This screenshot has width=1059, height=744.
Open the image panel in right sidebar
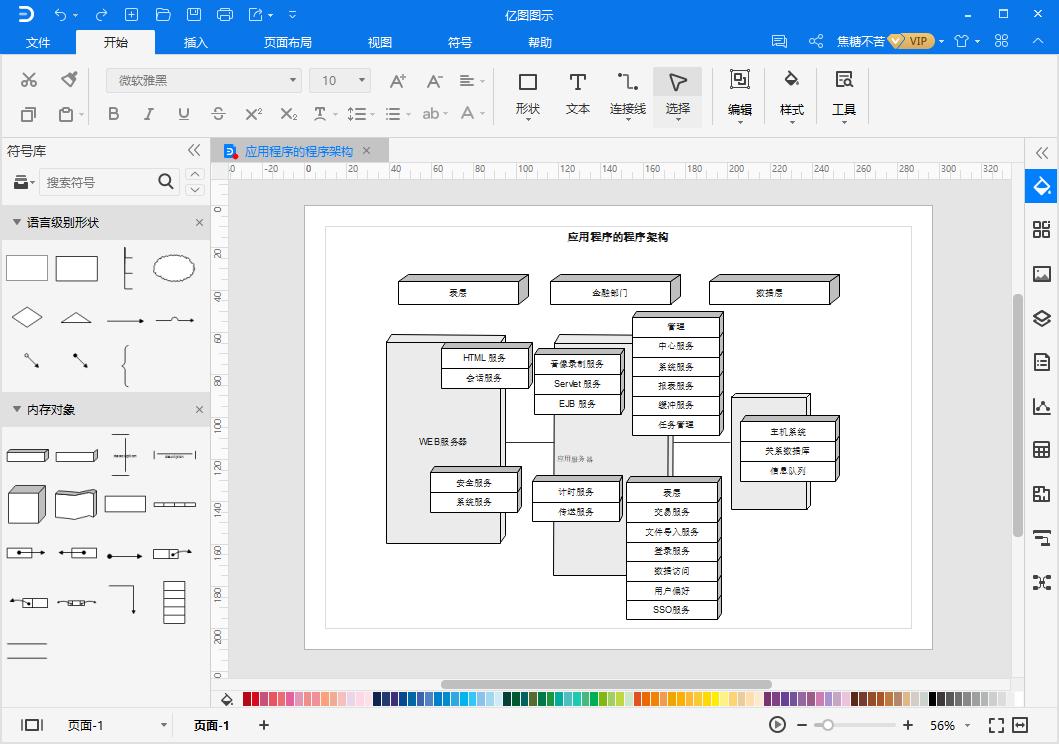pyautogui.click(x=1041, y=274)
